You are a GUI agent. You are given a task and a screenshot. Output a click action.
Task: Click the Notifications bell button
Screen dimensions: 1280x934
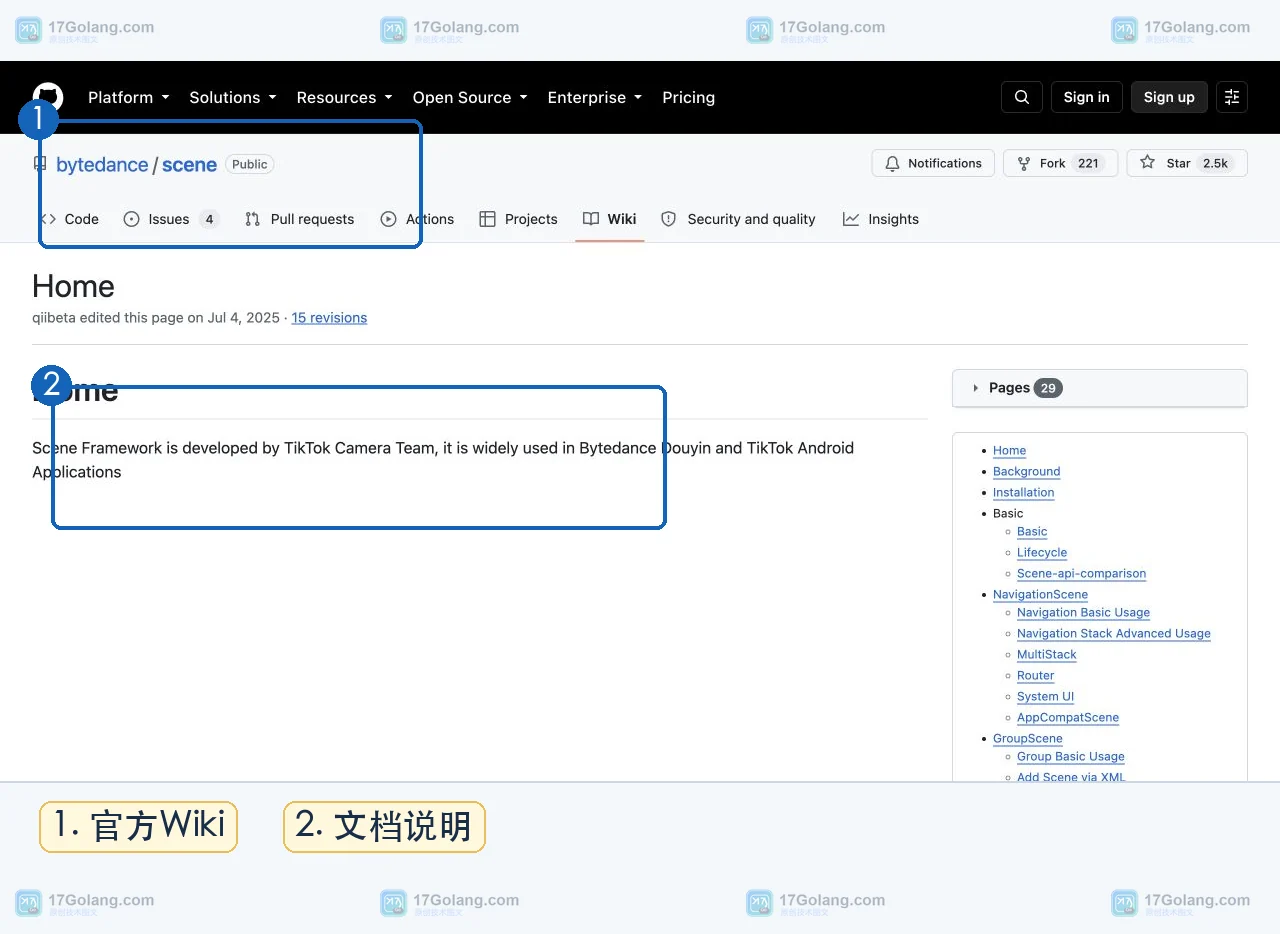click(x=934, y=163)
